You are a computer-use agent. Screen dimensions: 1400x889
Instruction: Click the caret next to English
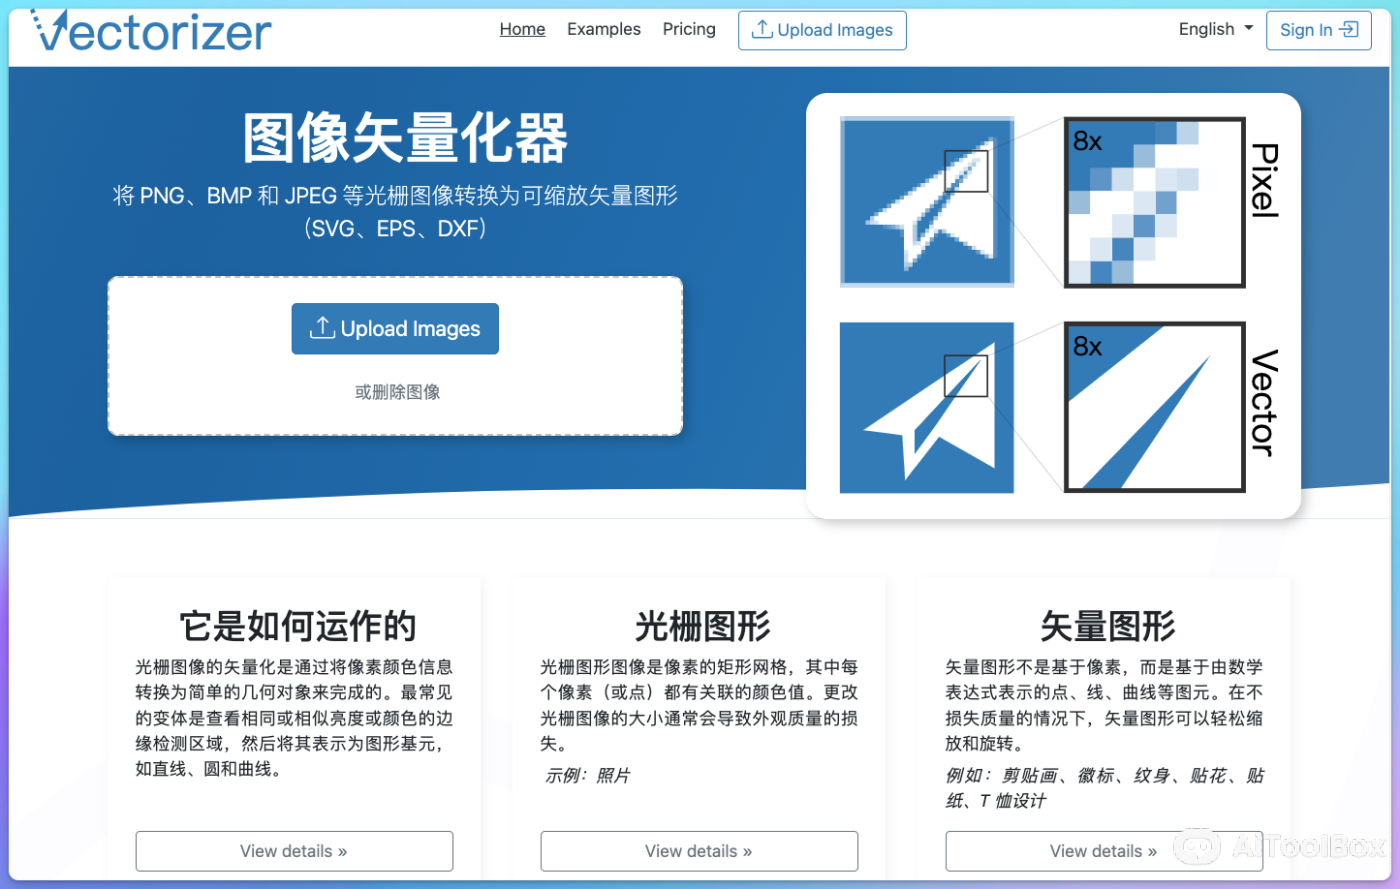(1248, 29)
